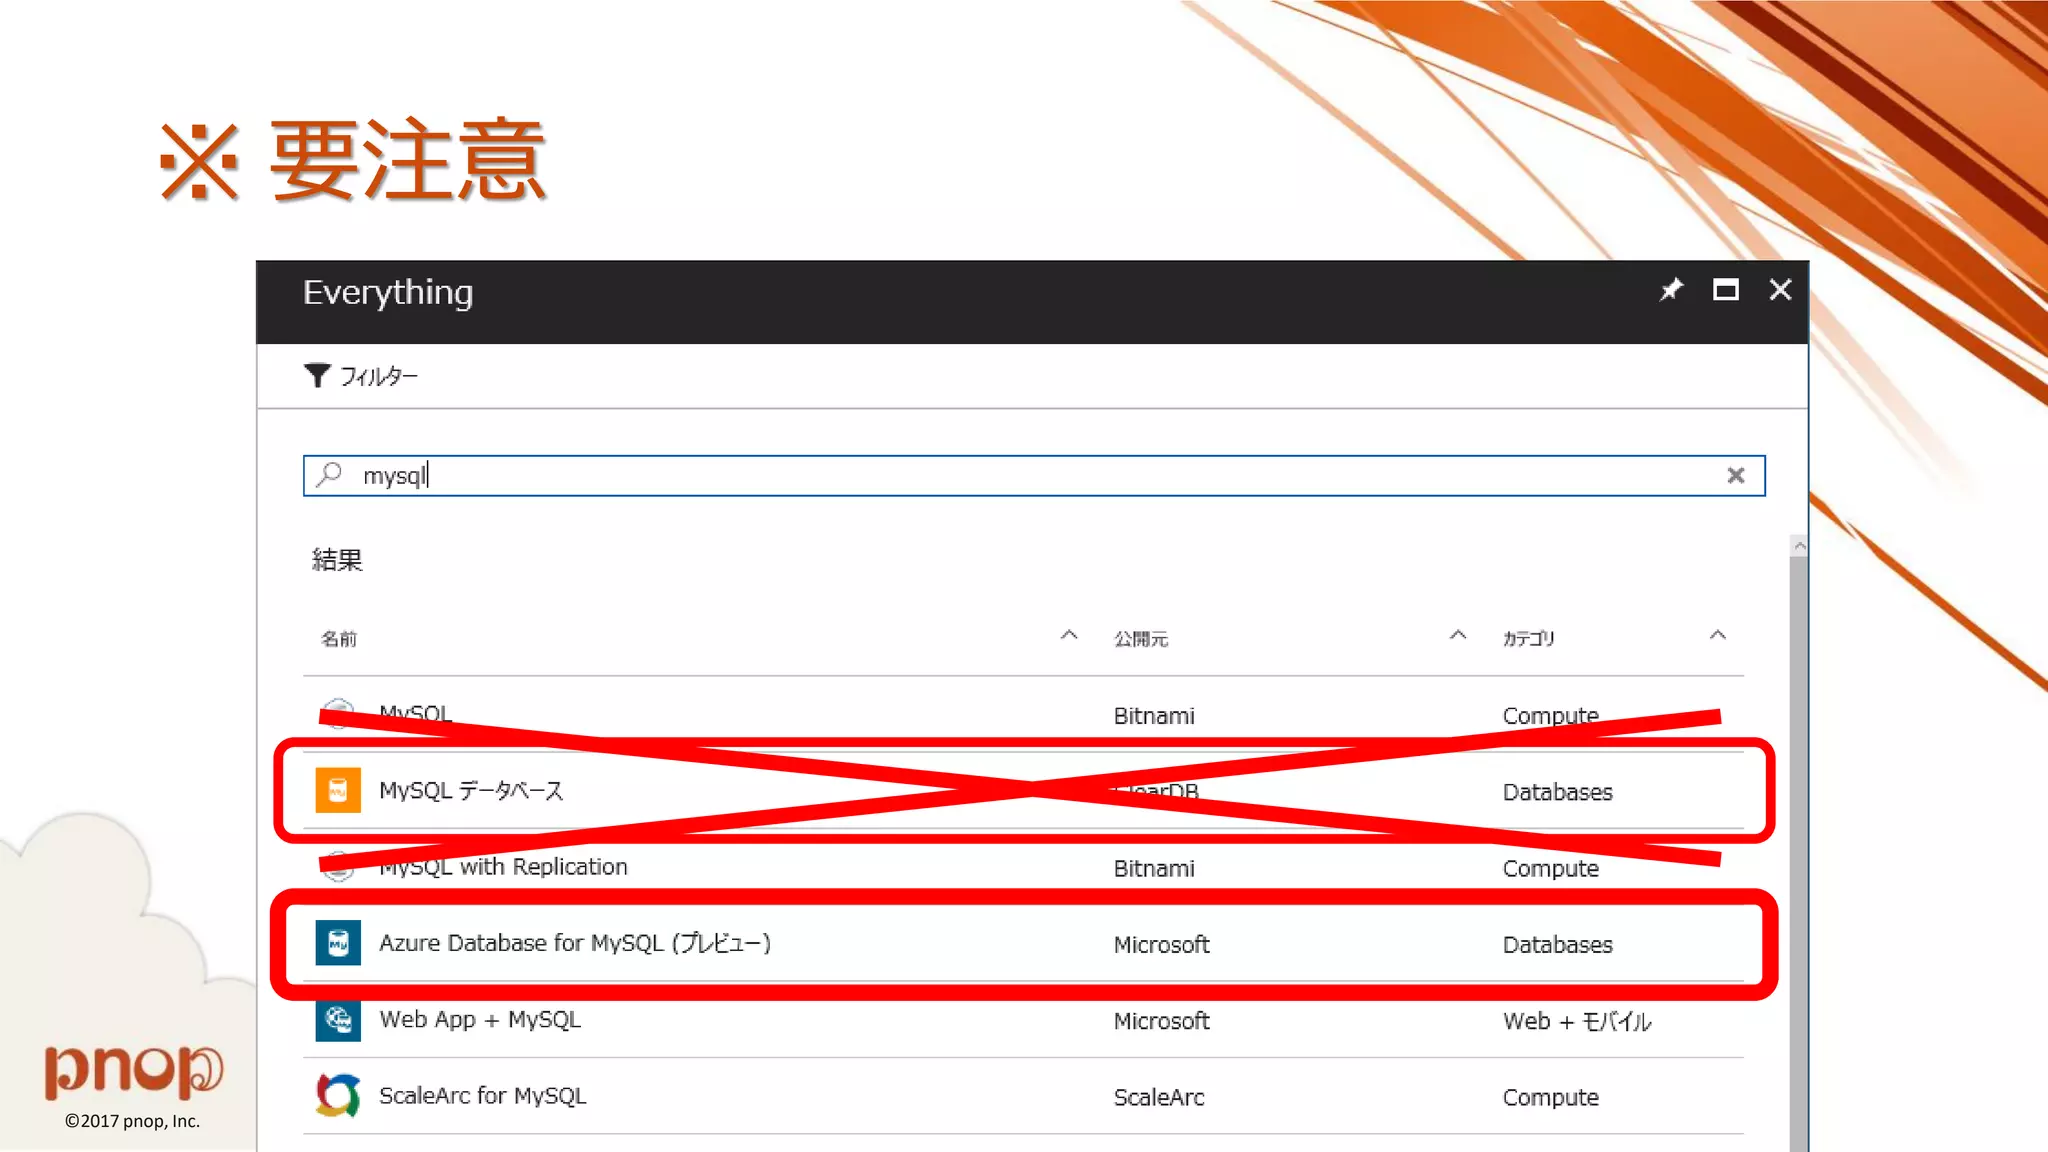Open ScaleArc for MySQL result
The height and width of the screenshot is (1152, 2048).
coord(483,1096)
